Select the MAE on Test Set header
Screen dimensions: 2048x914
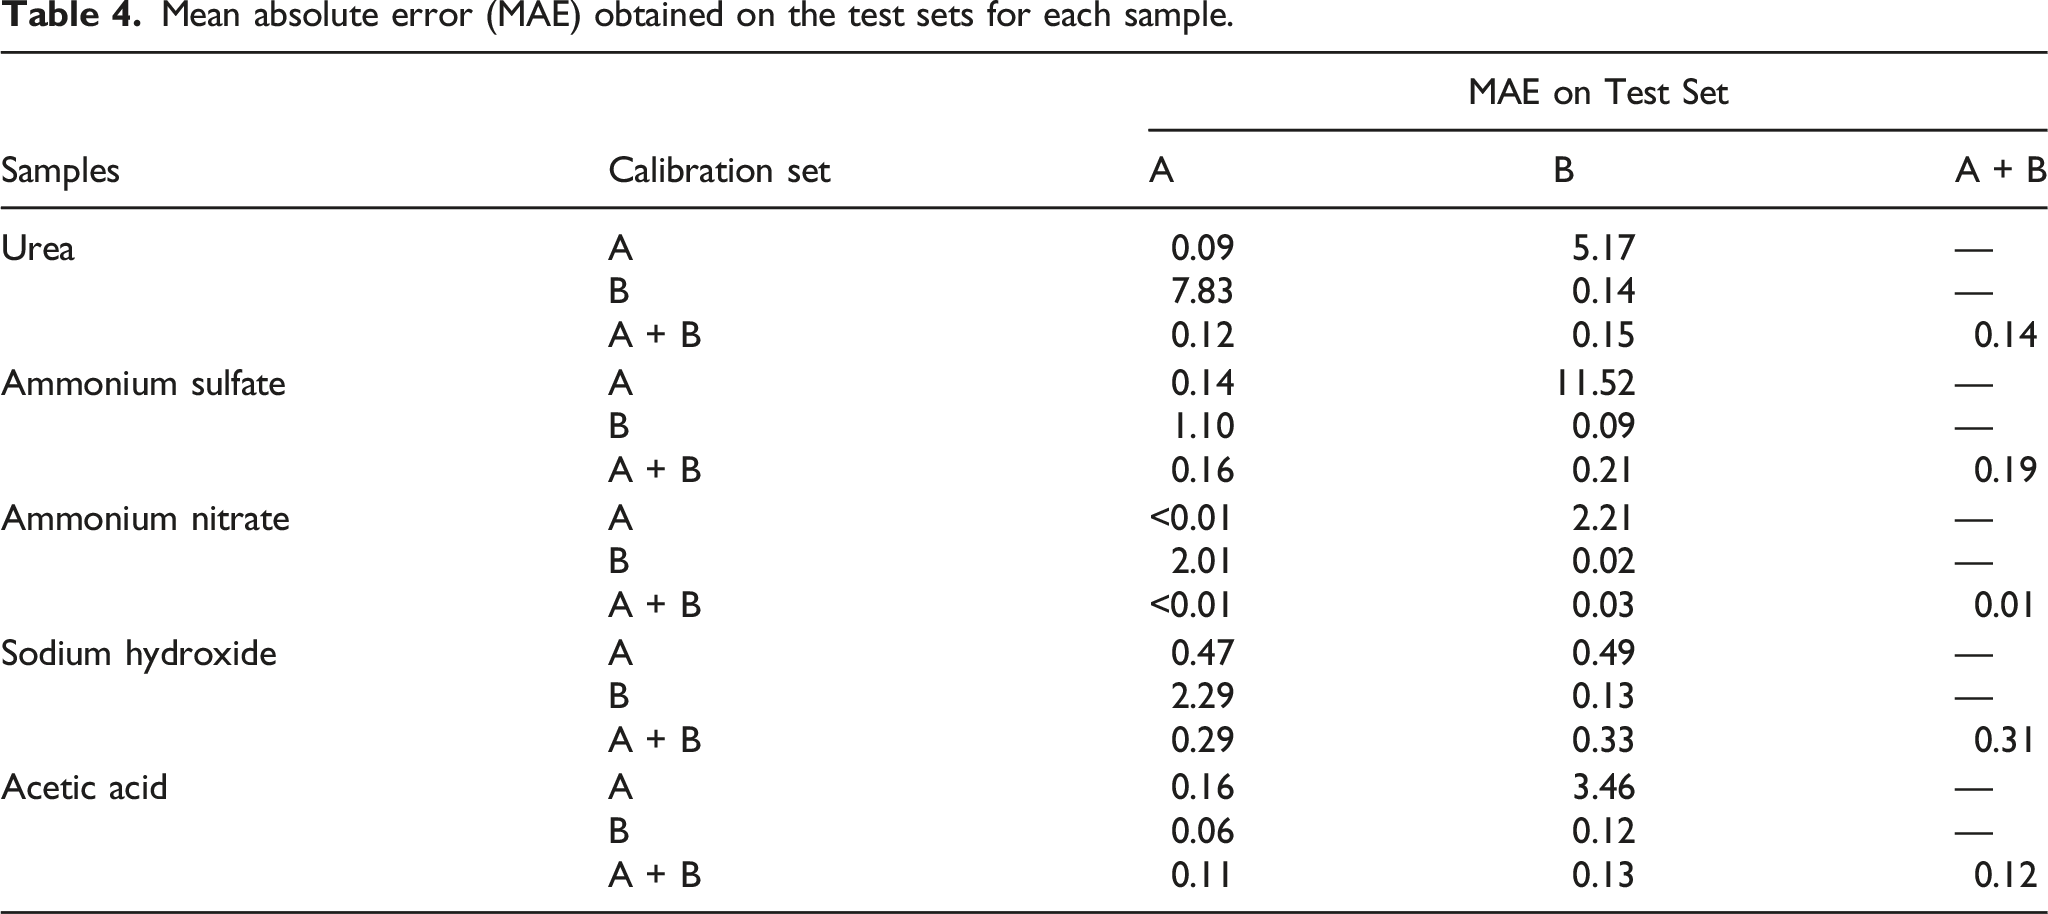[x=1598, y=93]
